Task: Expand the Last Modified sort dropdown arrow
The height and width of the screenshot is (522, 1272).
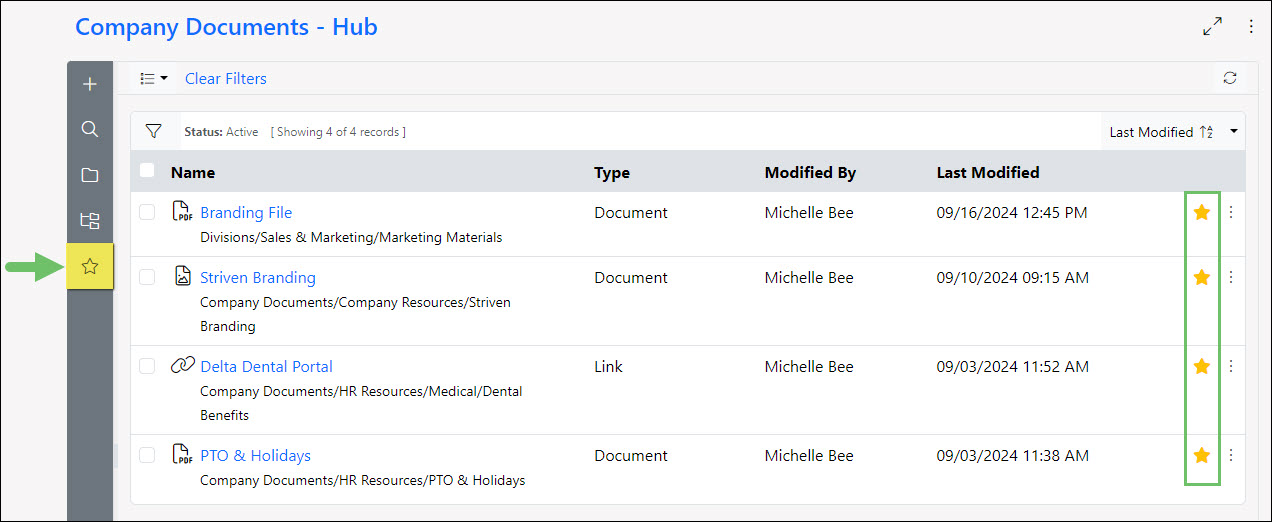Action: [1234, 132]
